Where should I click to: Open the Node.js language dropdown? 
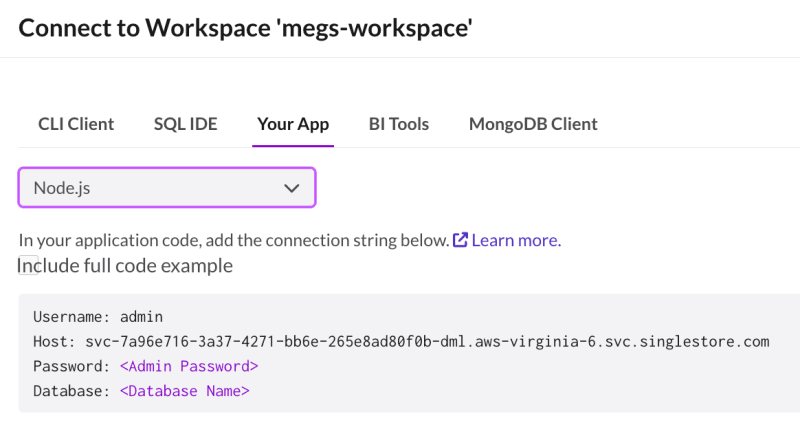pyautogui.click(x=167, y=188)
